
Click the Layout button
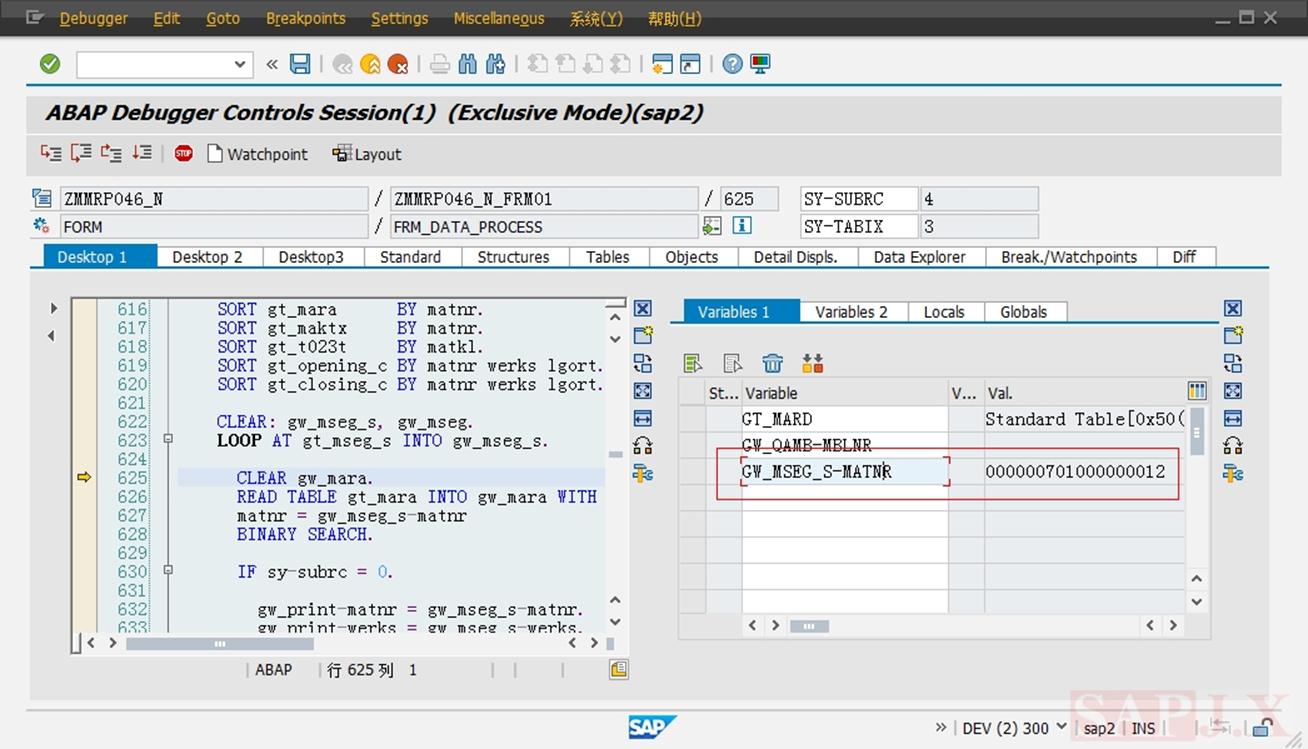pyautogui.click(x=367, y=154)
